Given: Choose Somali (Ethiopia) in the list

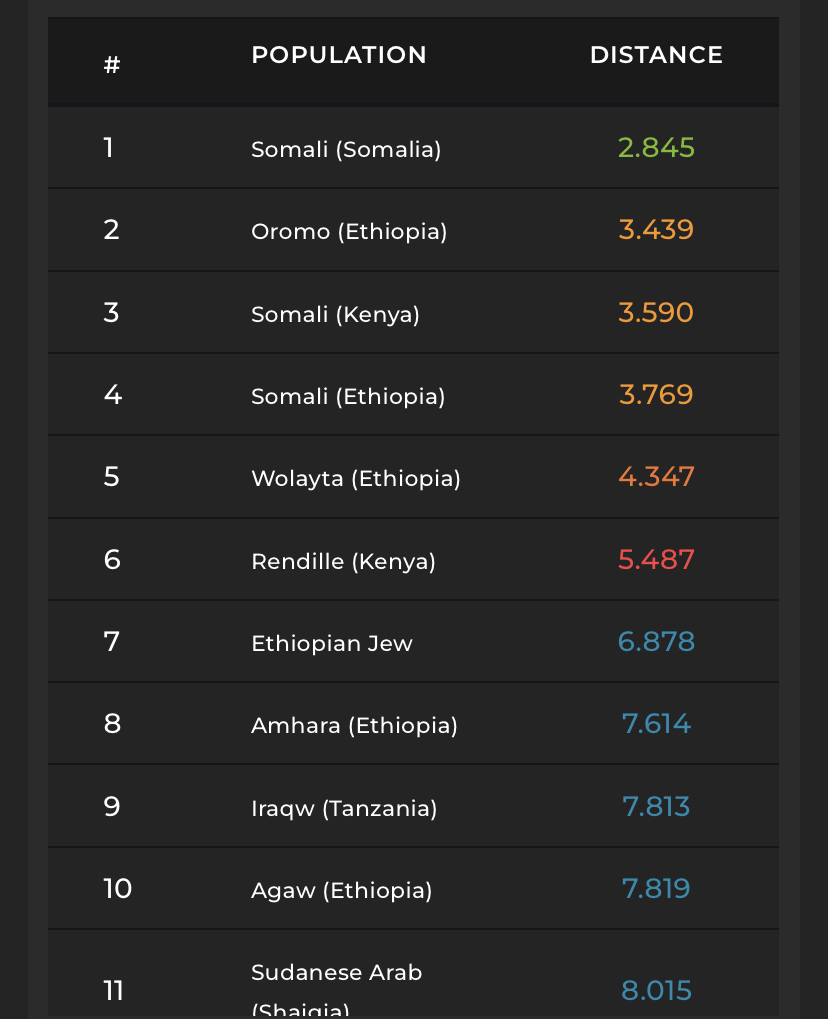Looking at the screenshot, I should pos(348,396).
